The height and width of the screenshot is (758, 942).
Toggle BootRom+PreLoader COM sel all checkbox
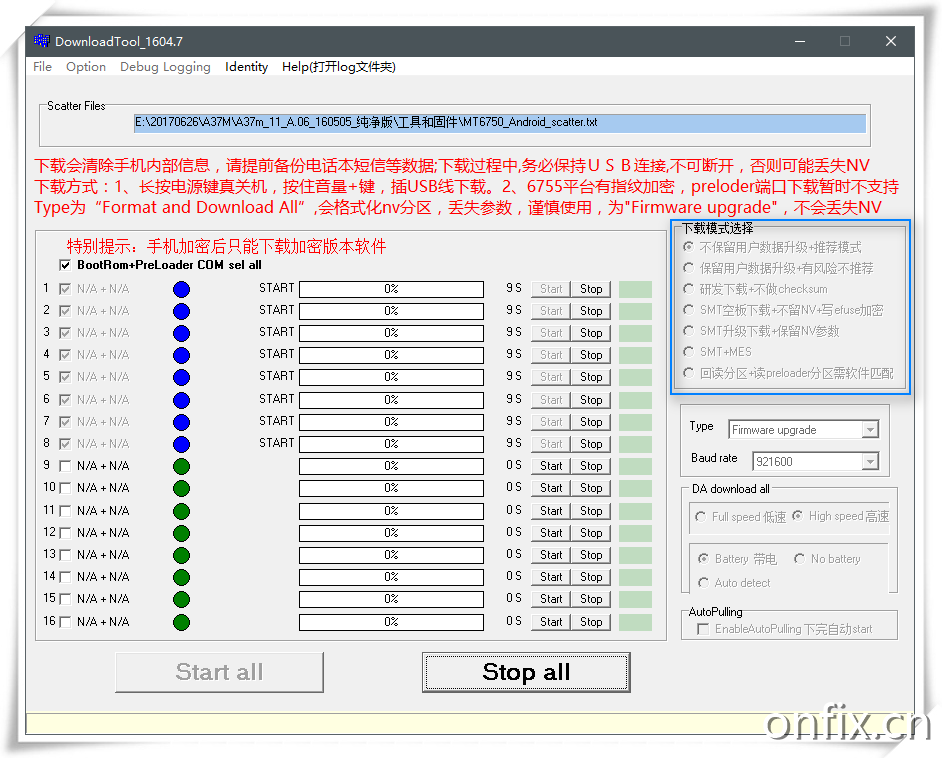pos(65,266)
